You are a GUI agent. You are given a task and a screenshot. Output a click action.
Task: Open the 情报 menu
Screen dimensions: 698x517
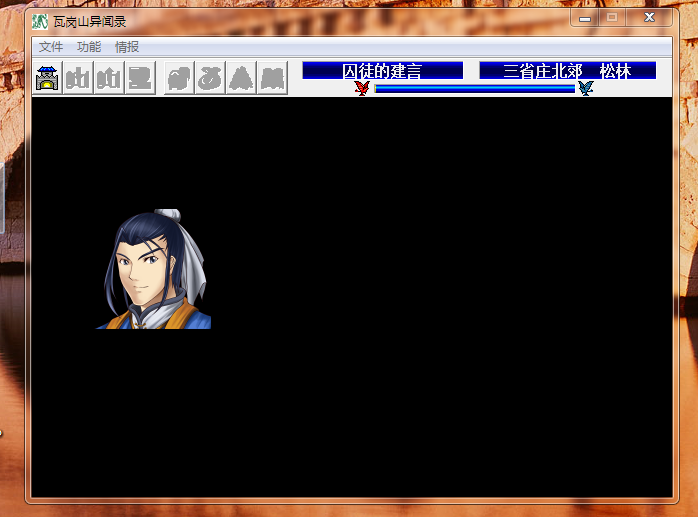(127, 47)
